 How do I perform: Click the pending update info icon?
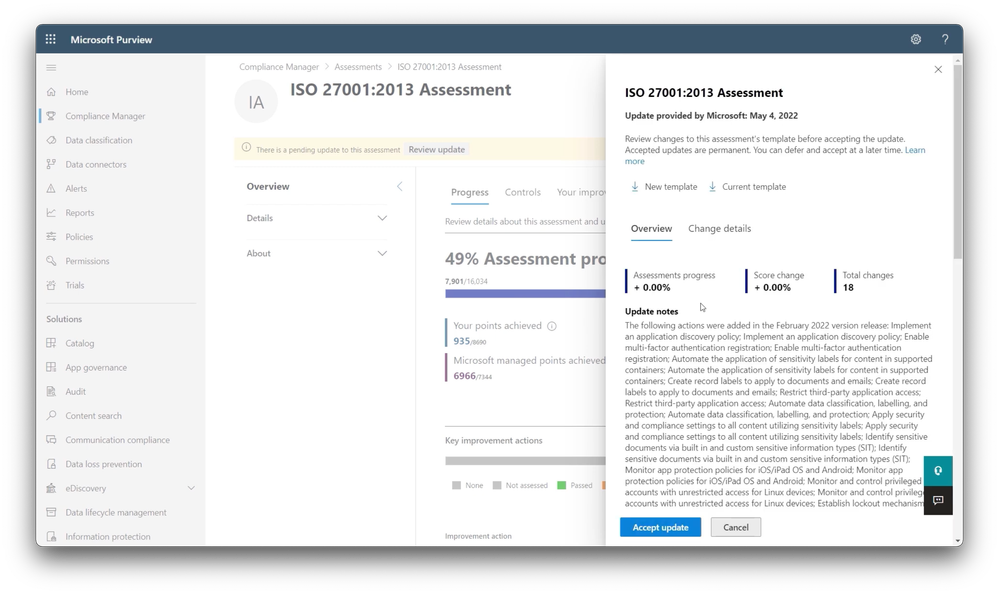246,148
